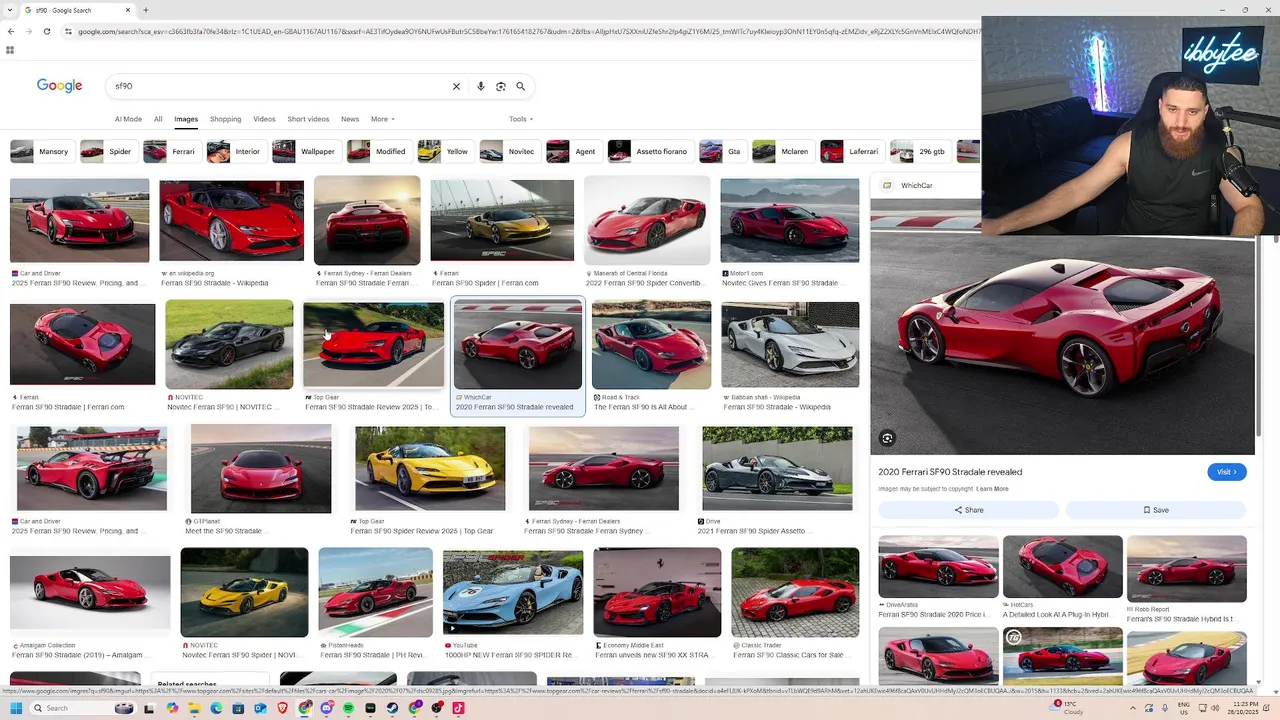The height and width of the screenshot is (720, 1280).
Task: Open Outlook from taskbar
Action: [x=260, y=708]
